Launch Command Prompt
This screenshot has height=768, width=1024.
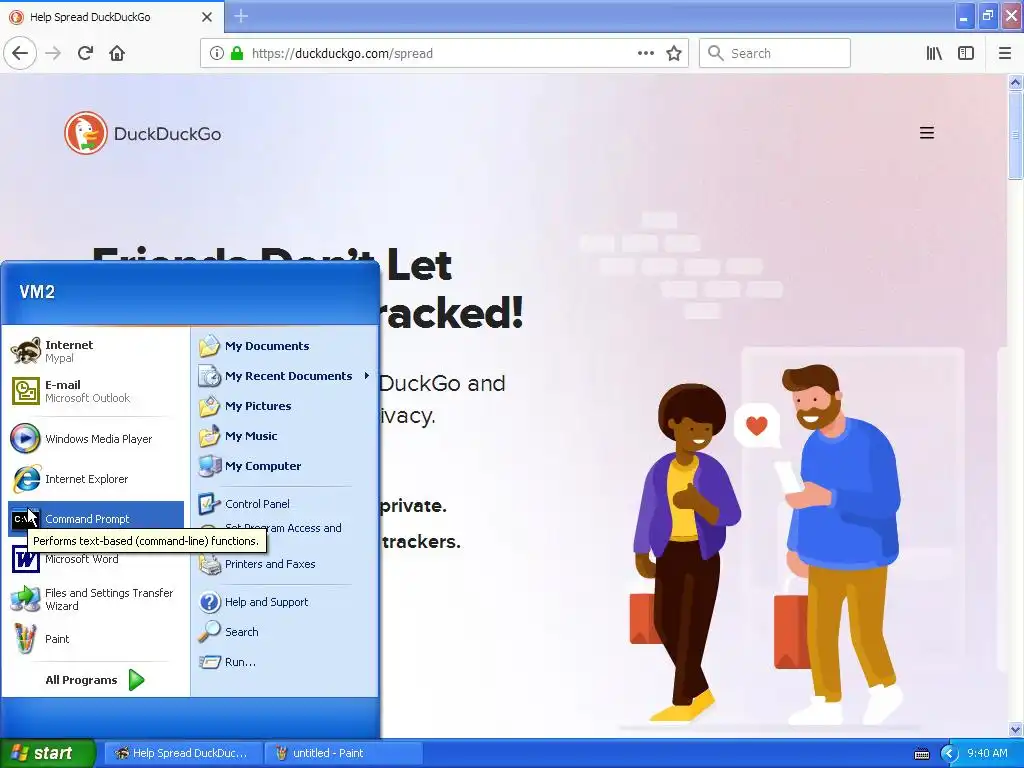point(96,519)
